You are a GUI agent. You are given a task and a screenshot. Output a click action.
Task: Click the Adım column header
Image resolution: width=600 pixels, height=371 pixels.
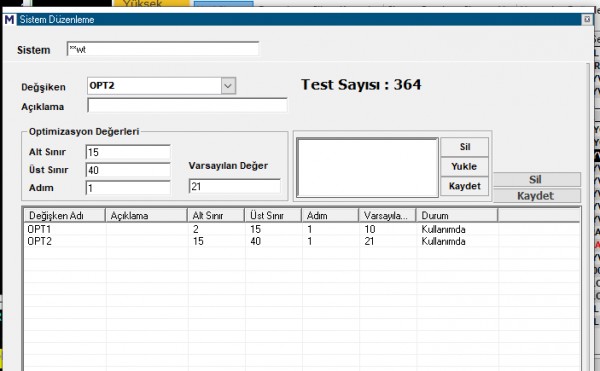(330, 216)
